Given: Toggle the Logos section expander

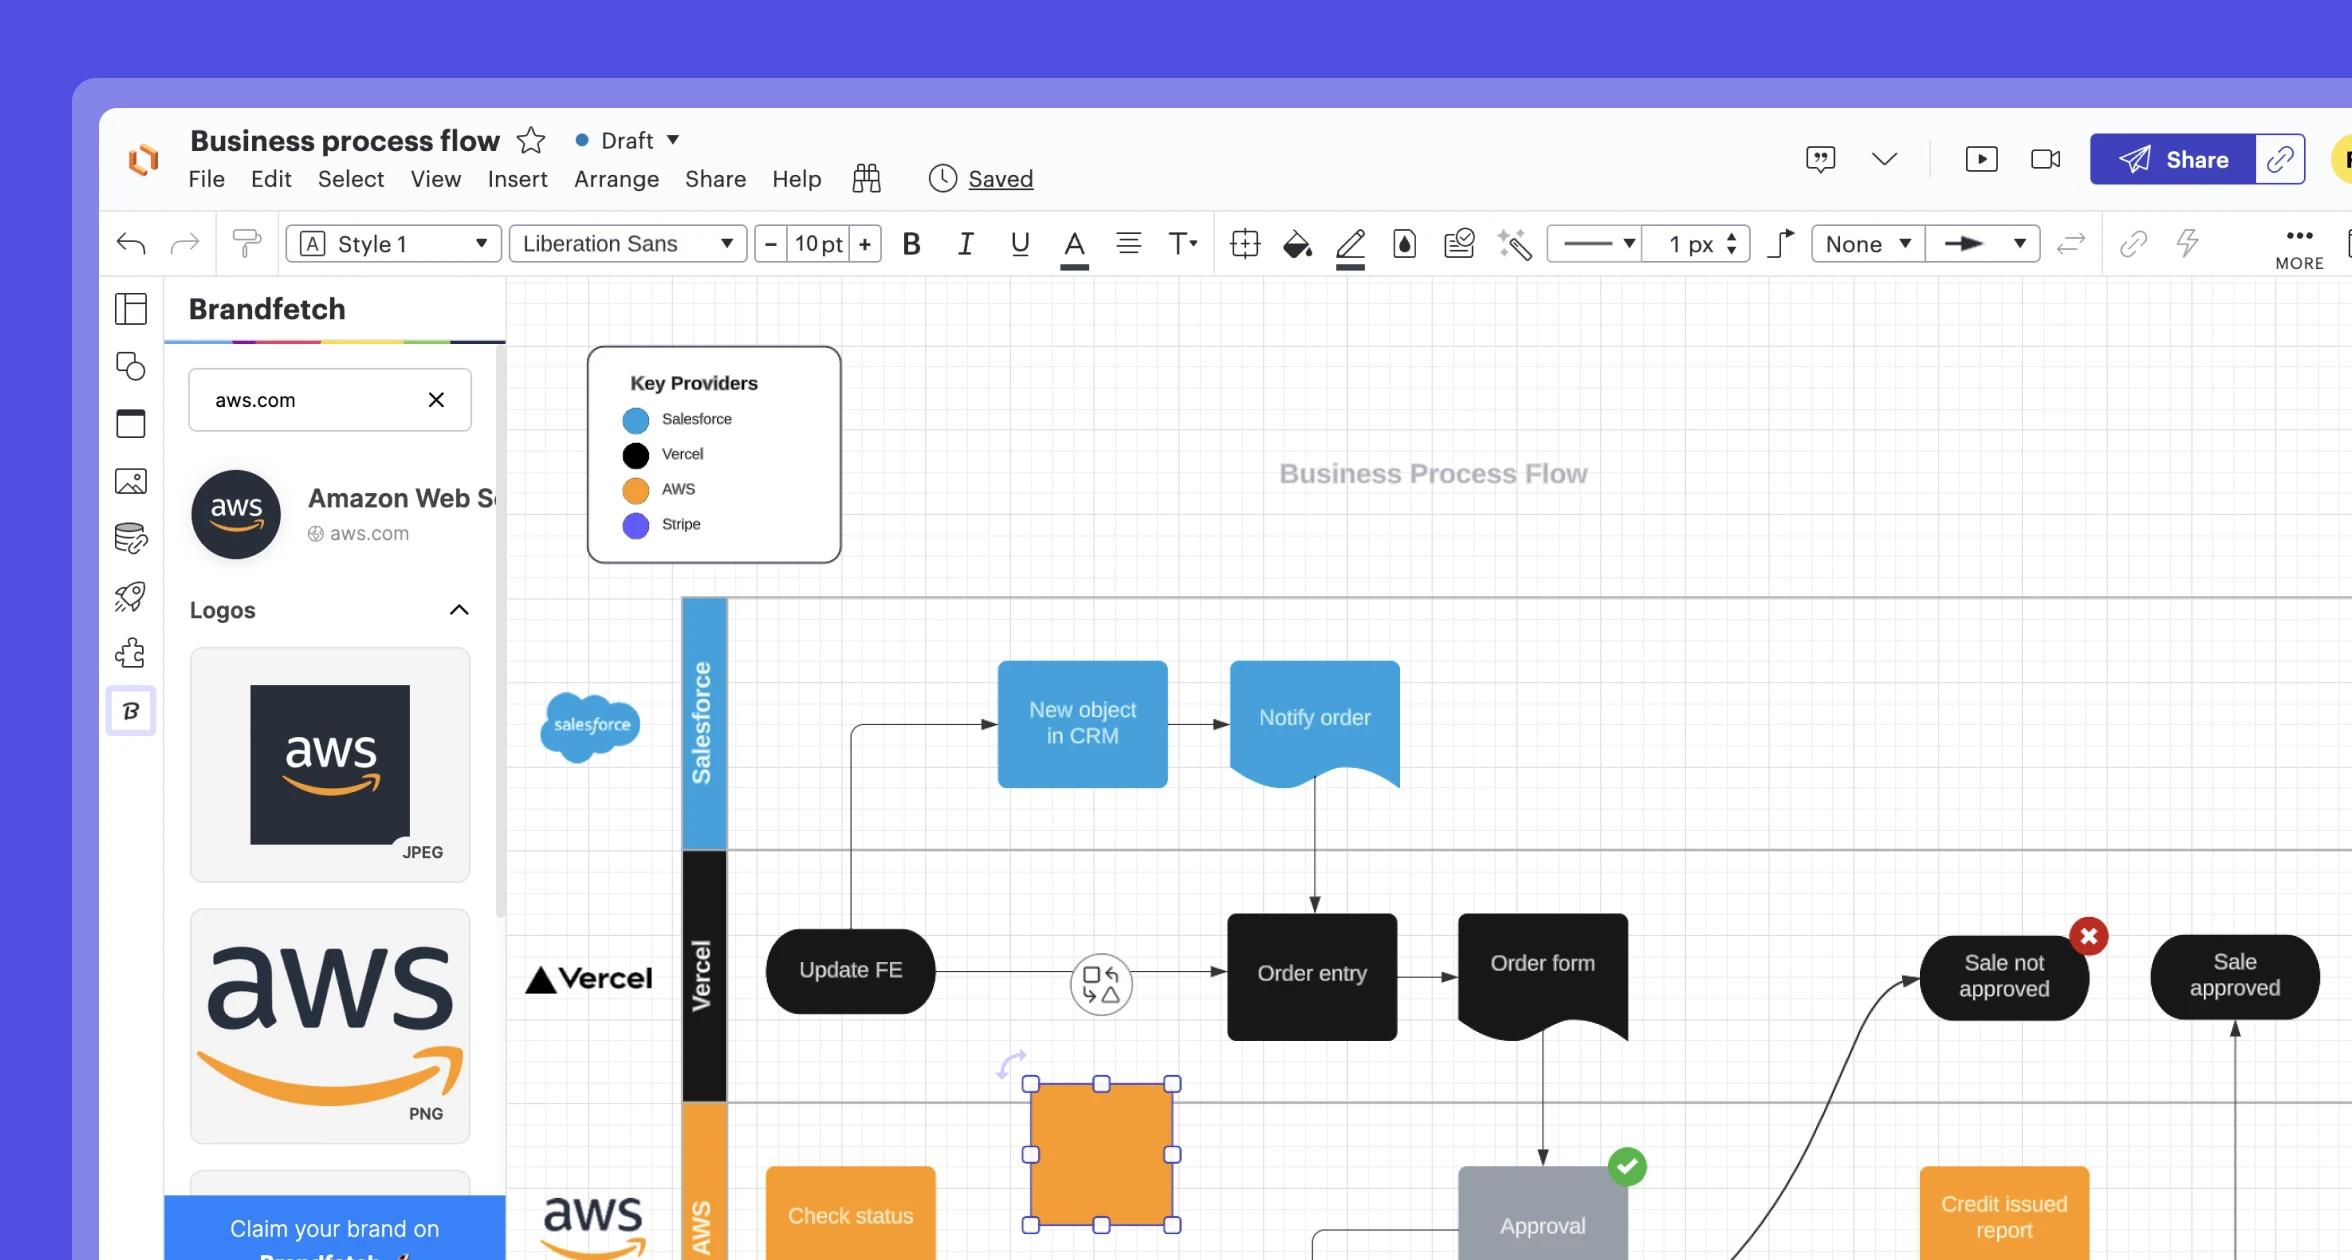Looking at the screenshot, I should [x=459, y=610].
